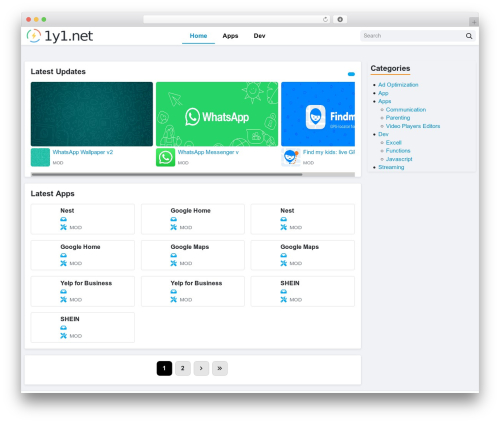Click next page single-arrow button

pyautogui.click(x=201, y=368)
